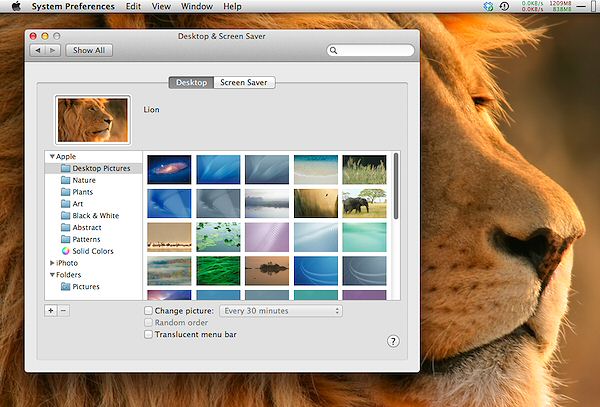Remove folder with the minus button
600x407 pixels.
[64, 311]
